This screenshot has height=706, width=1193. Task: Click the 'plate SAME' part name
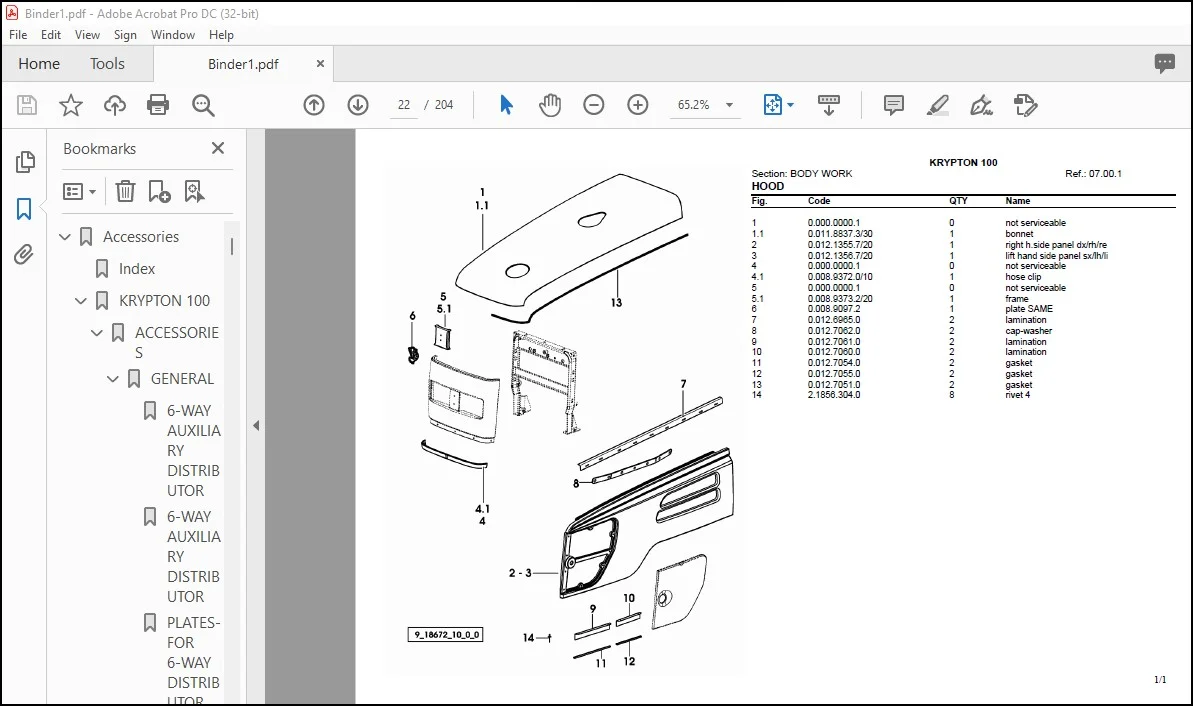(1029, 309)
